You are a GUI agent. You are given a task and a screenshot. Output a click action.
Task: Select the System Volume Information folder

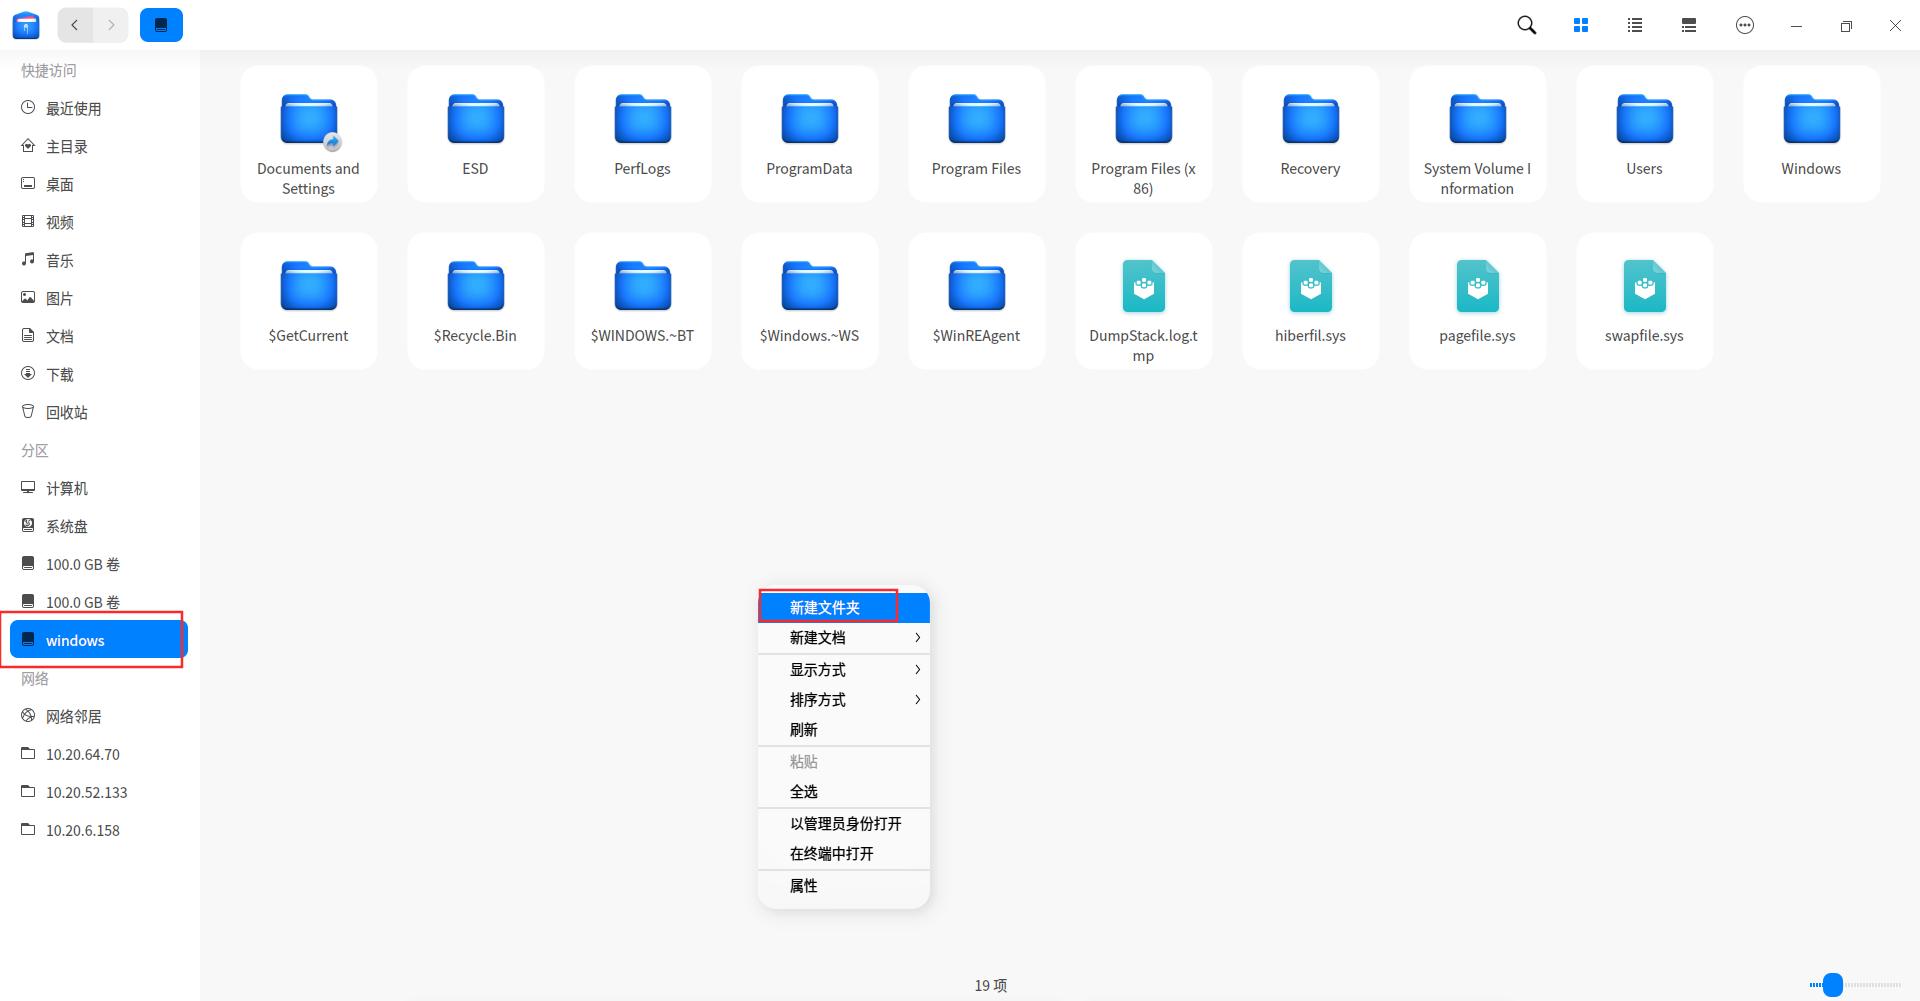point(1477,134)
